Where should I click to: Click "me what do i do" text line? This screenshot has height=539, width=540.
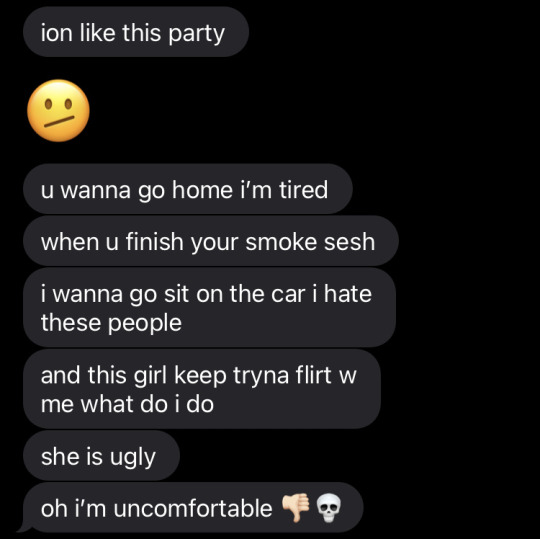tap(127, 404)
